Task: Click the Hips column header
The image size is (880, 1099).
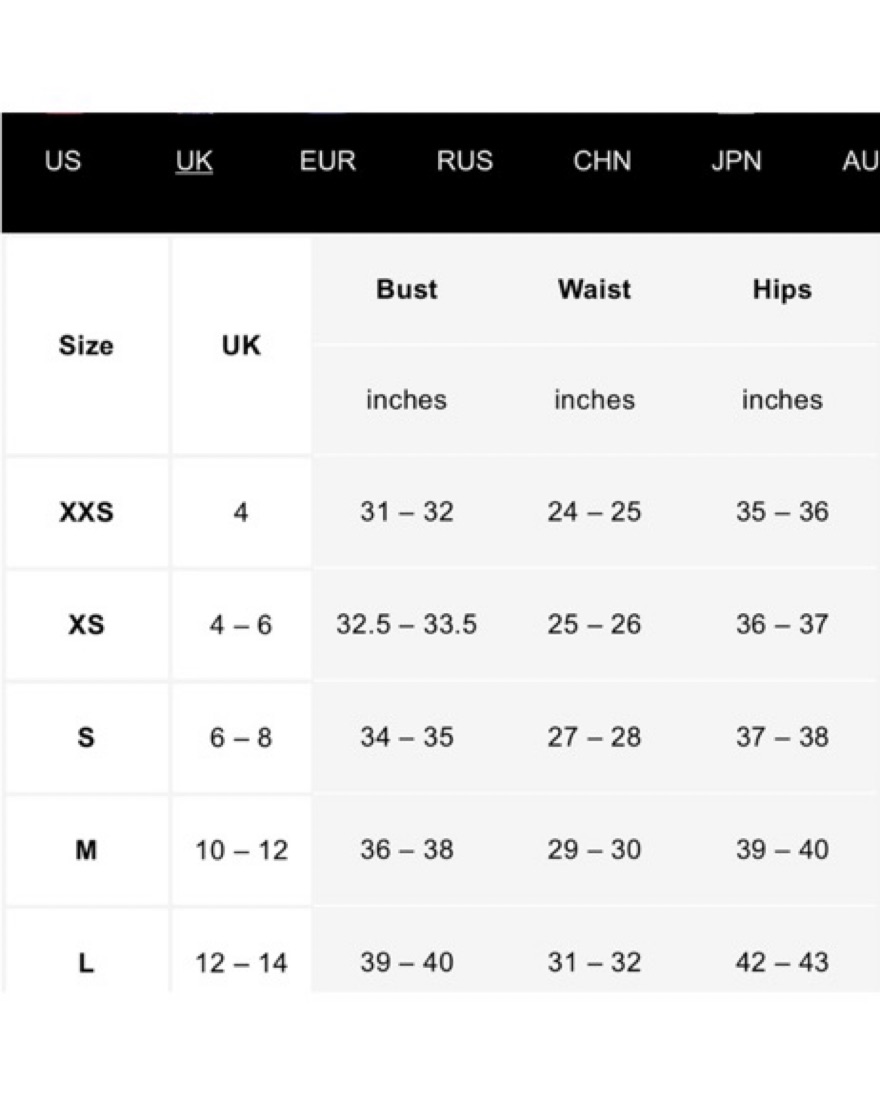Action: [x=782, y=289]
